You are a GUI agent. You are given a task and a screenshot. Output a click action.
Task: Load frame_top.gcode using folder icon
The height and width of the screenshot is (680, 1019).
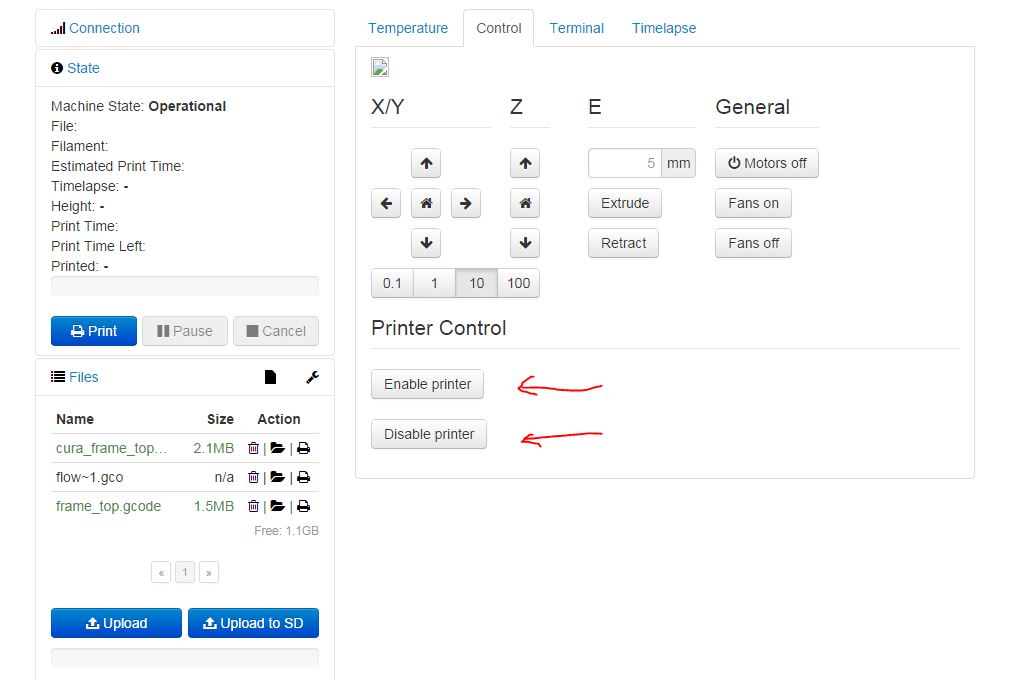pos(277,506)
